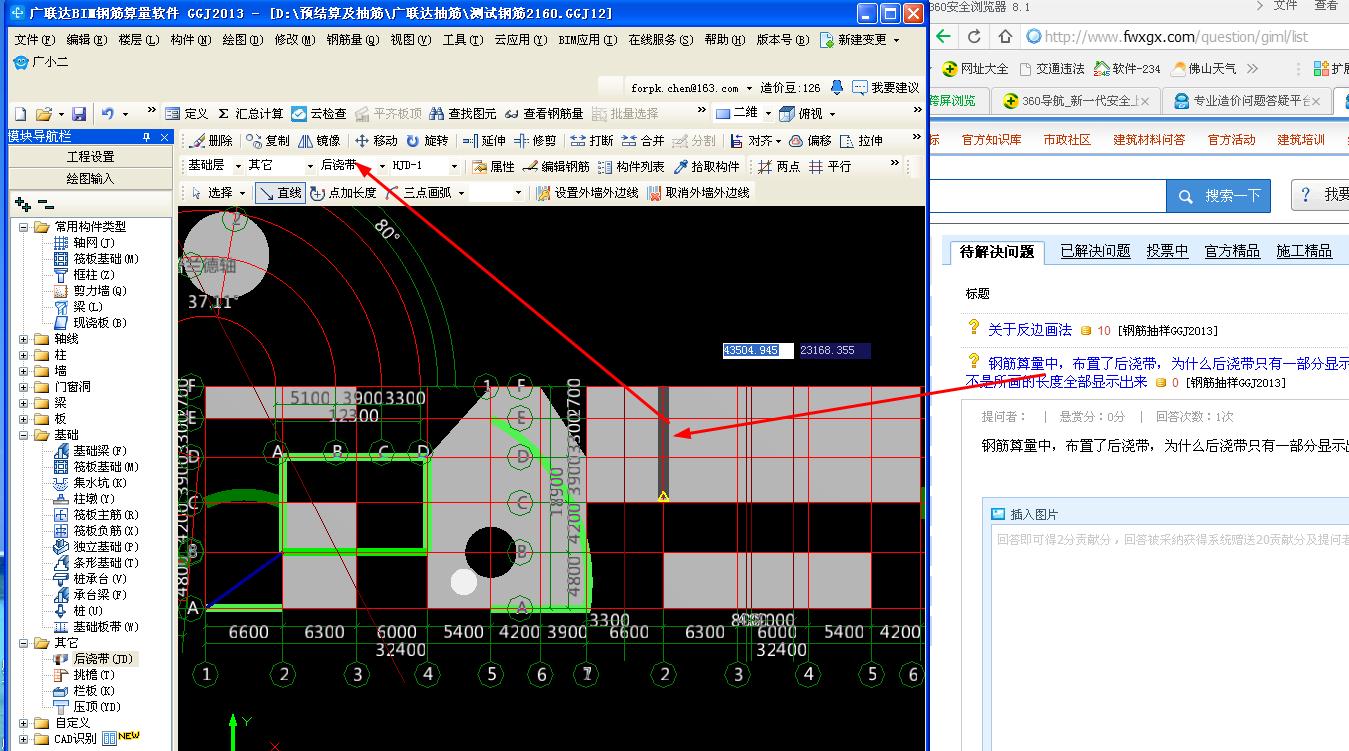Activate 拾取构件 (Pick component)
This screenshot has height=751, width=1349.
click(707, 167)
